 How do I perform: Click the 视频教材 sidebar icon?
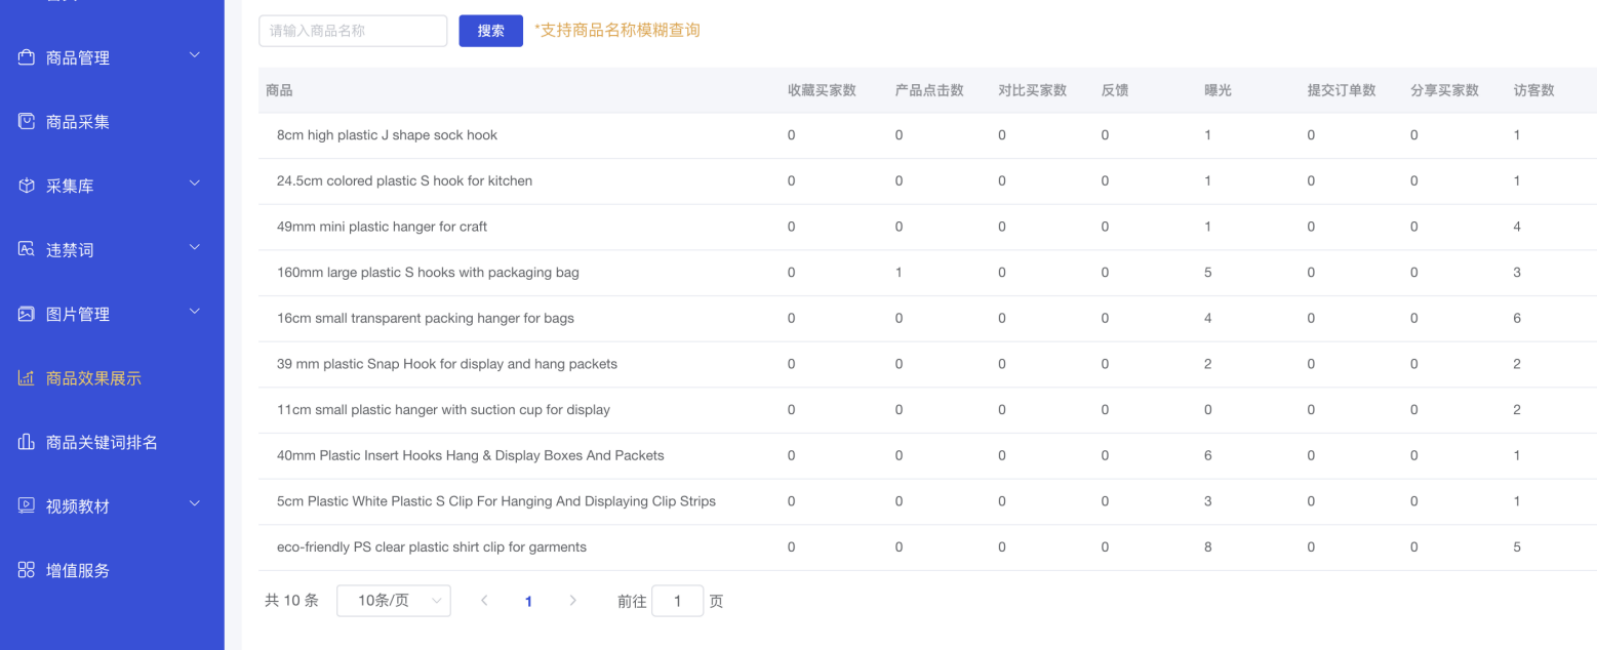26,505
